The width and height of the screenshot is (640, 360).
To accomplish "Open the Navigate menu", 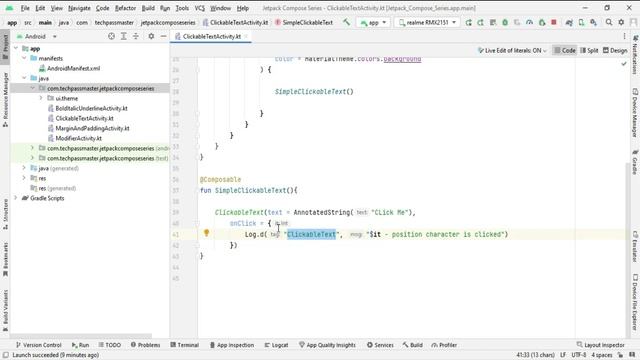I will click(79, 8).
